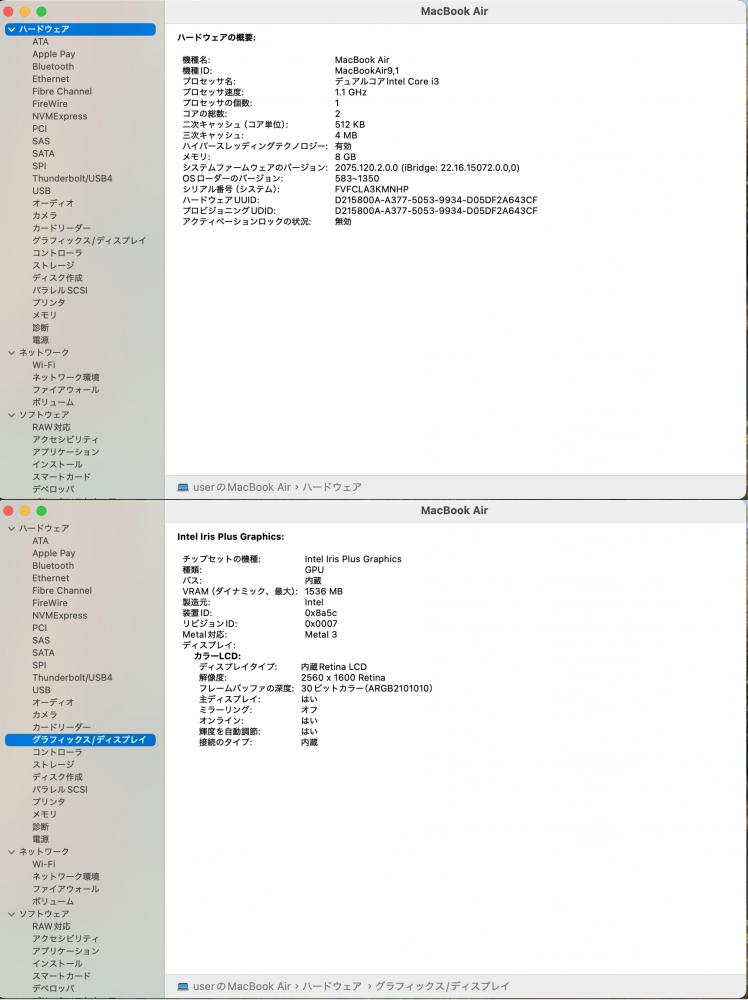
Task: Open SPI in Intel Iris graphics window sidebar
Action: tap(39, 665)
